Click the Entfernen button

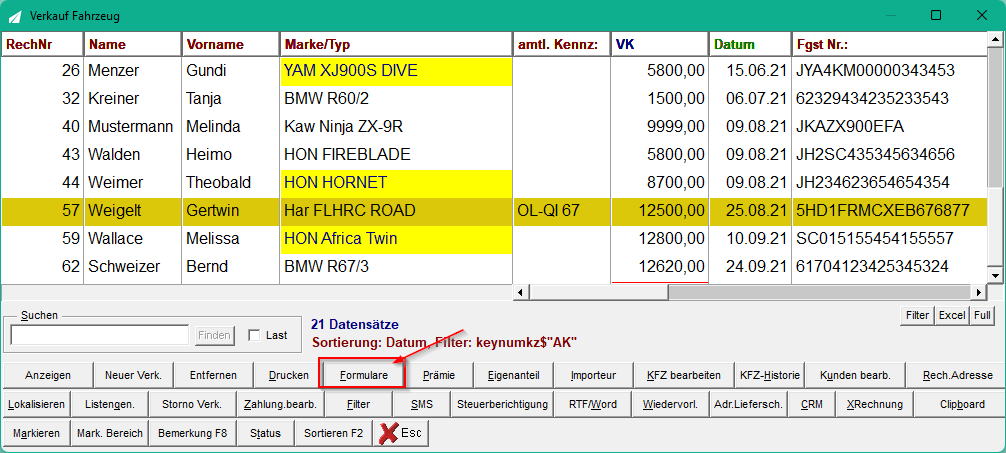pos(213,375)
